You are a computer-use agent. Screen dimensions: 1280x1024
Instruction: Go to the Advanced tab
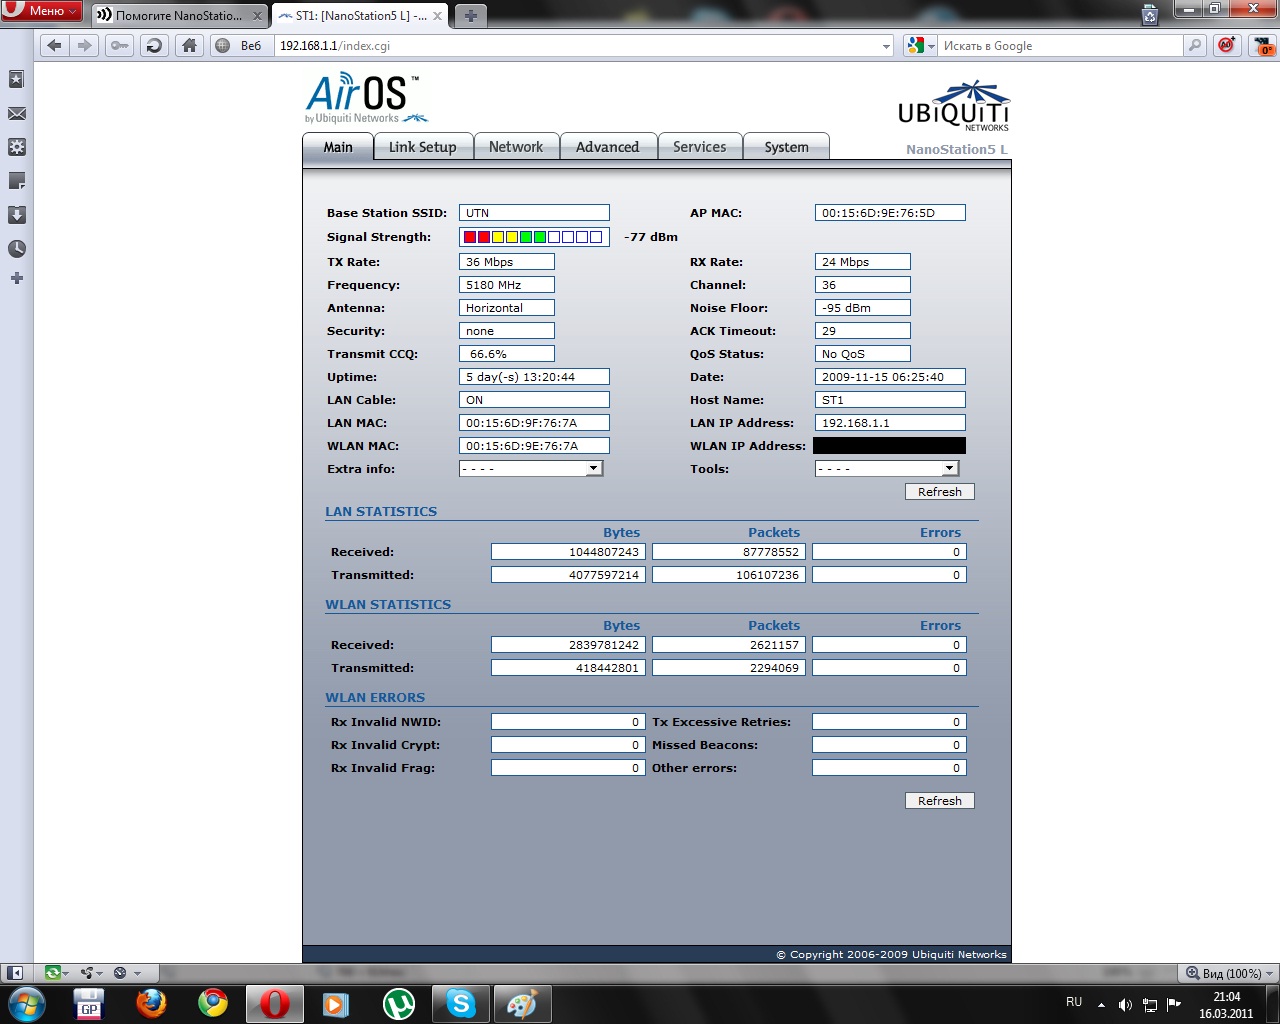point(607,147)
